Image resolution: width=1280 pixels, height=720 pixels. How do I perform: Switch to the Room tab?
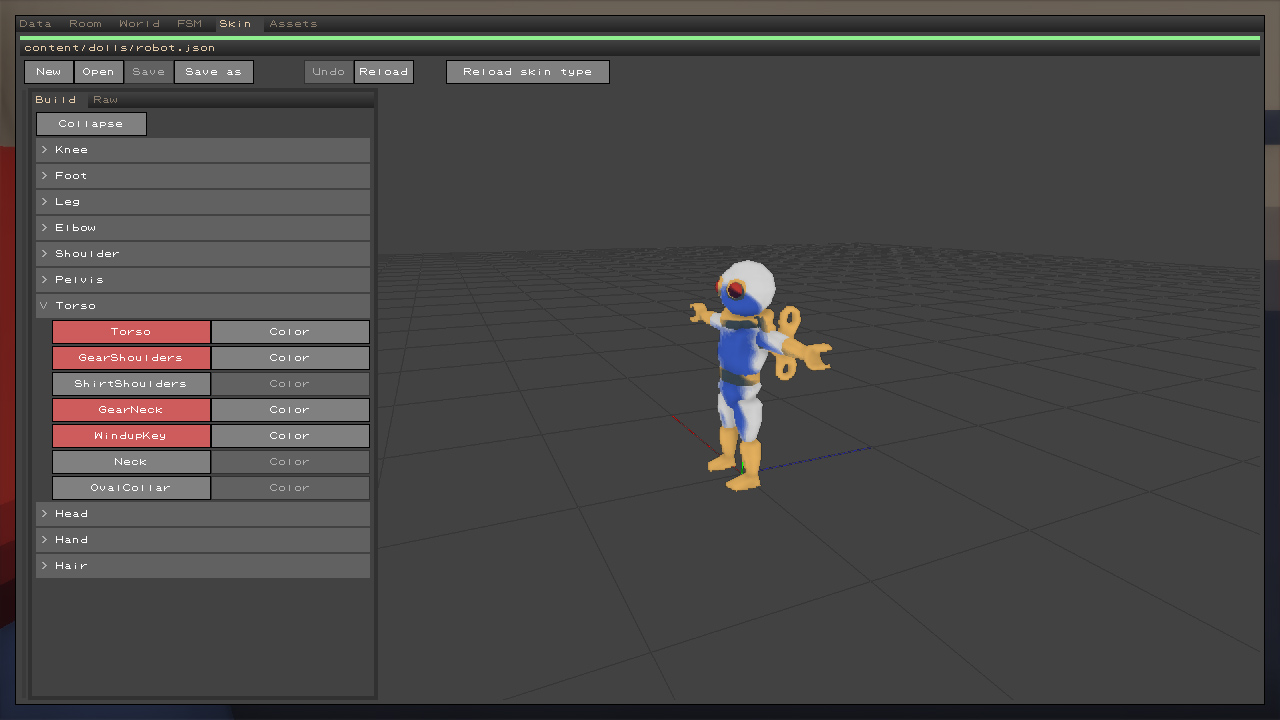tap(85, 24)
